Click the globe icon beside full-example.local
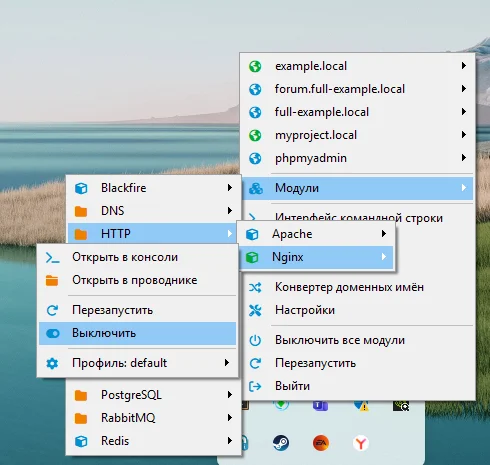The image size is (490, 465). point(255,112)
